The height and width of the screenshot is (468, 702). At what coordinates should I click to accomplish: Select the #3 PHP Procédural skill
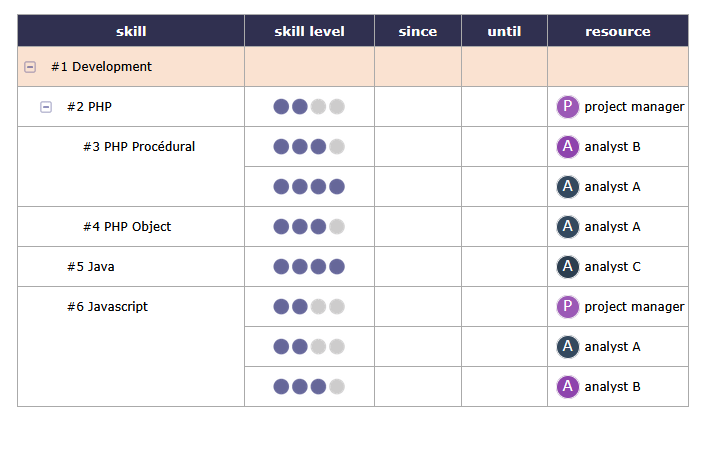pos(139,147)
